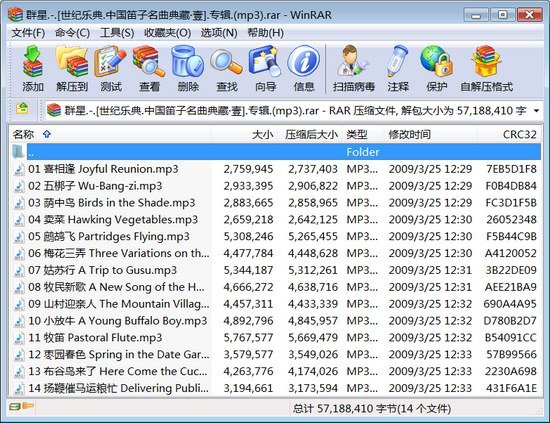Sort by the 压缩后大小 column header

(310, 134)
